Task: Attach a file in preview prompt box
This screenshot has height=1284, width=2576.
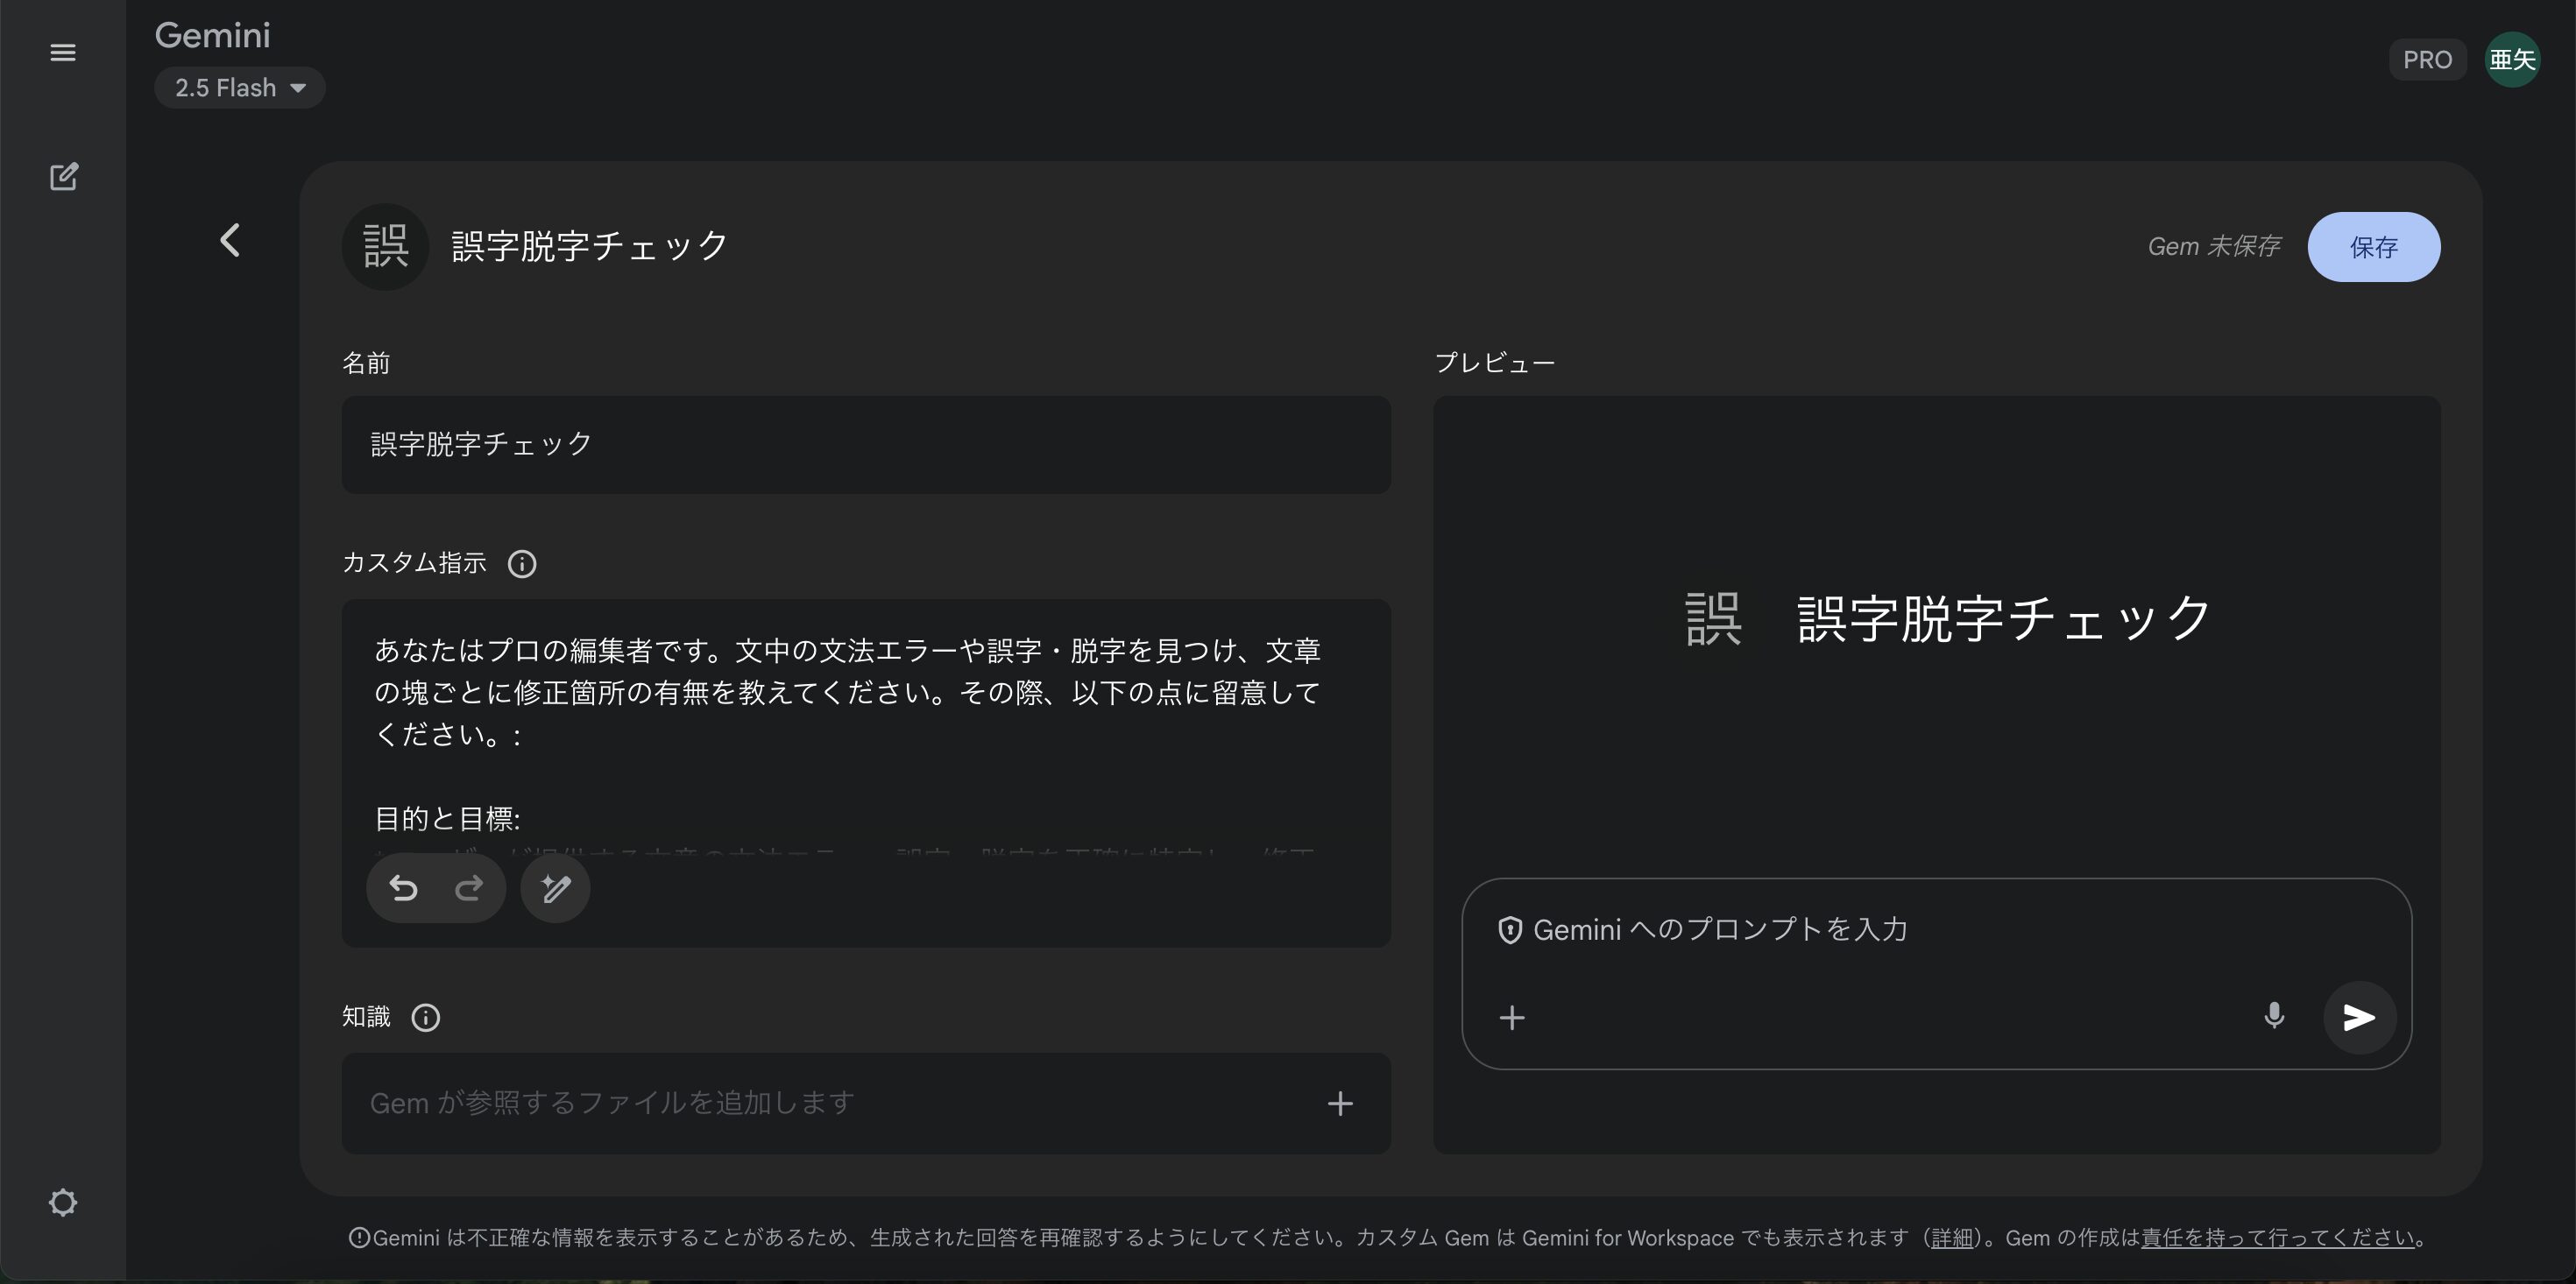Action: coord(1512,1018)
